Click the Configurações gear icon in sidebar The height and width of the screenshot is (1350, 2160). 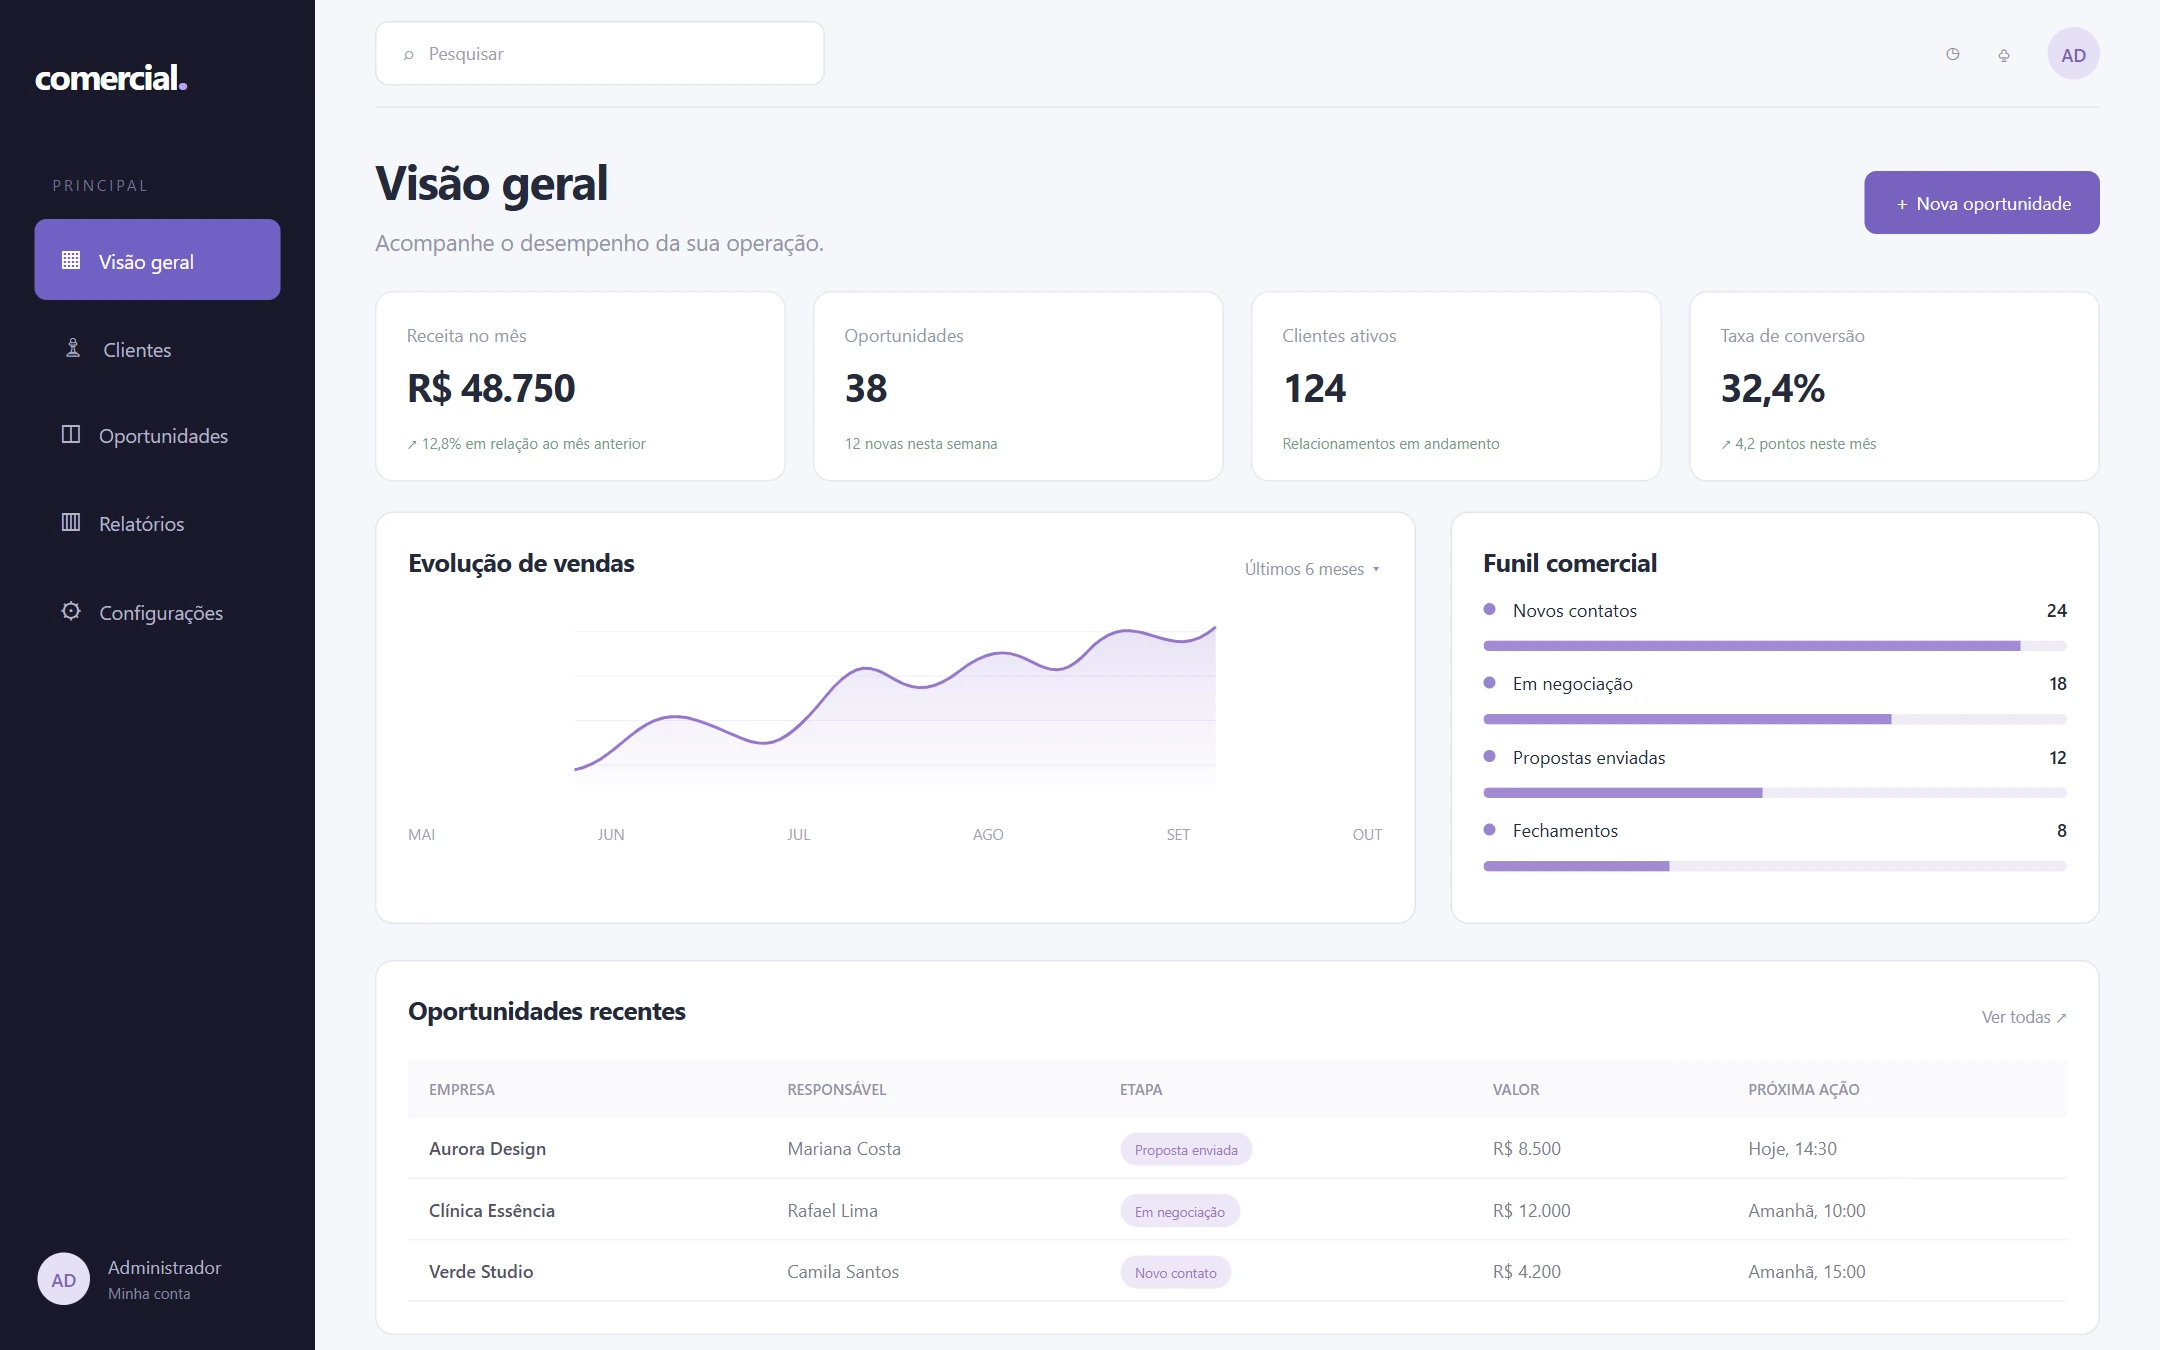tap(71, 611)
